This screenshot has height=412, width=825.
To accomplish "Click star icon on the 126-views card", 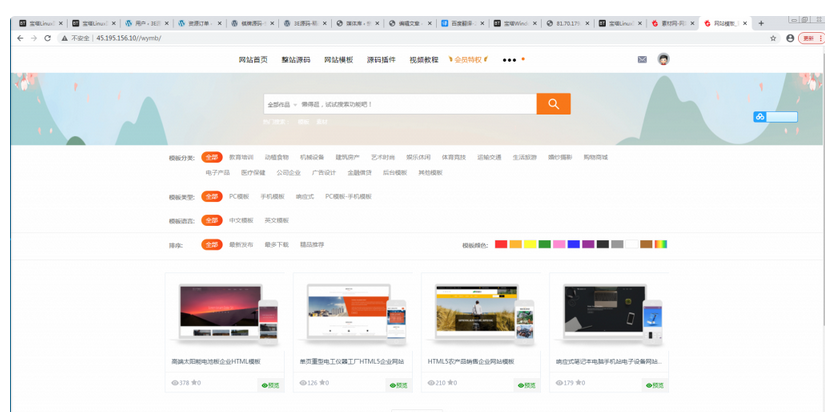I will tap(321, 383).
